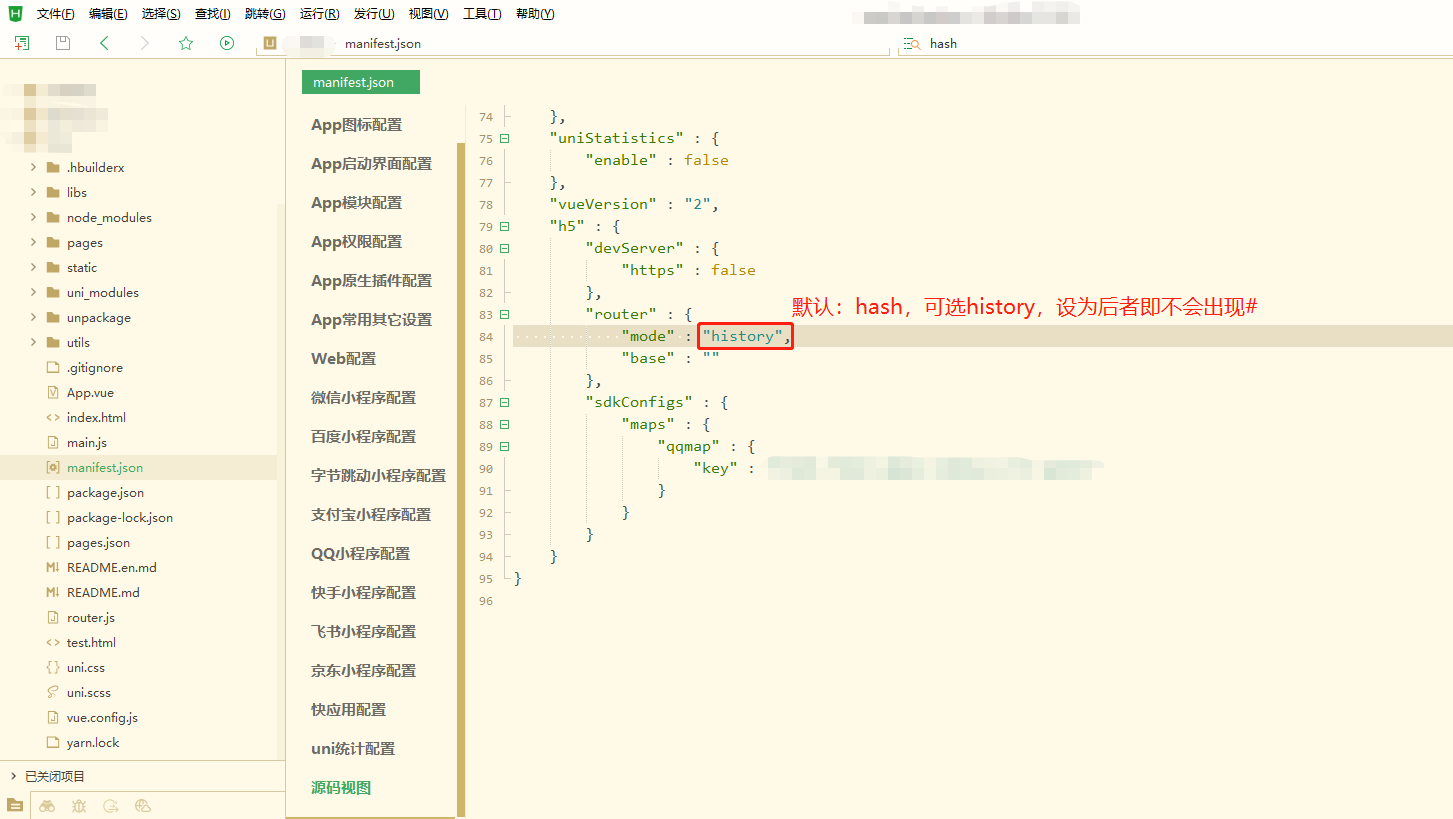Click the save file toolbar icon
Screen dimensions: 1453x819
coord(63,43)
